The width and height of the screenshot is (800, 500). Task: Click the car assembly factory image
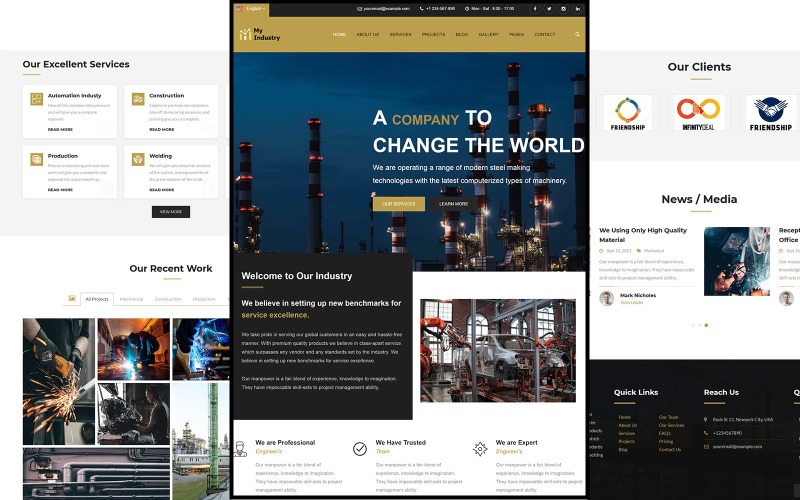[498, 351]
